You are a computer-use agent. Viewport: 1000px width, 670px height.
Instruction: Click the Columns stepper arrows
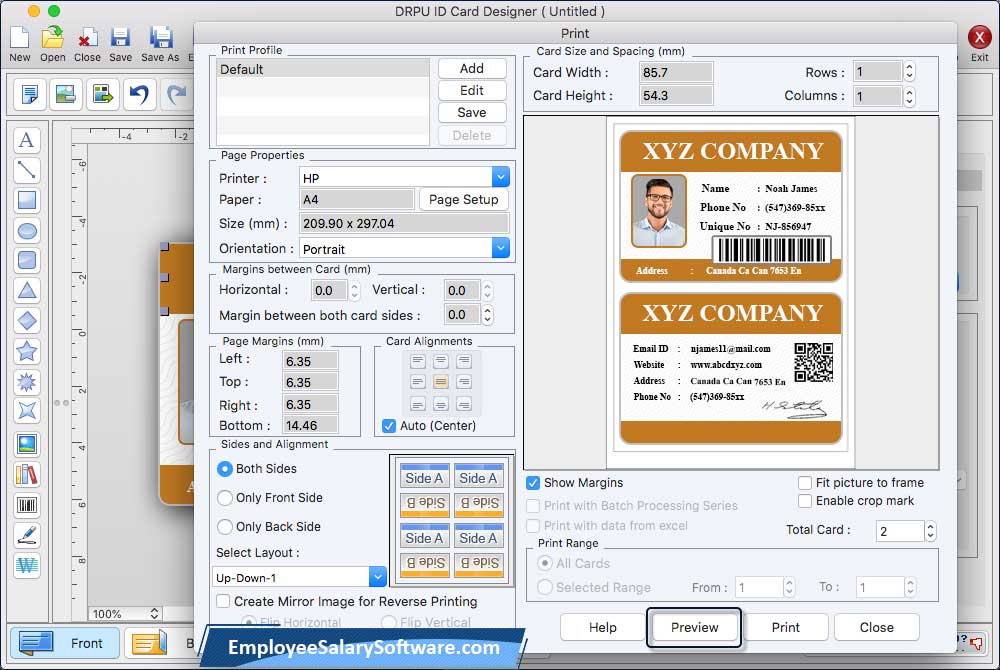click(x=909, y=96)
